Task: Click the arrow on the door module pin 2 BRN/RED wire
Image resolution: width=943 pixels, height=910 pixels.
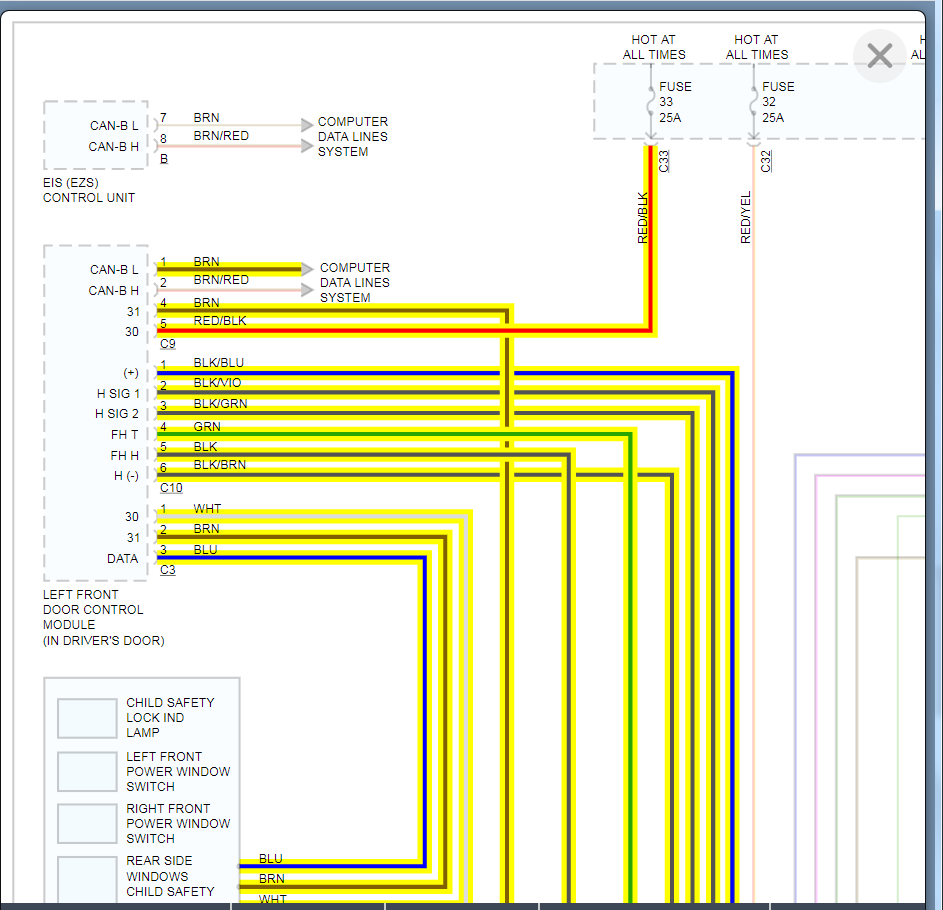Action: click(308, 290)
